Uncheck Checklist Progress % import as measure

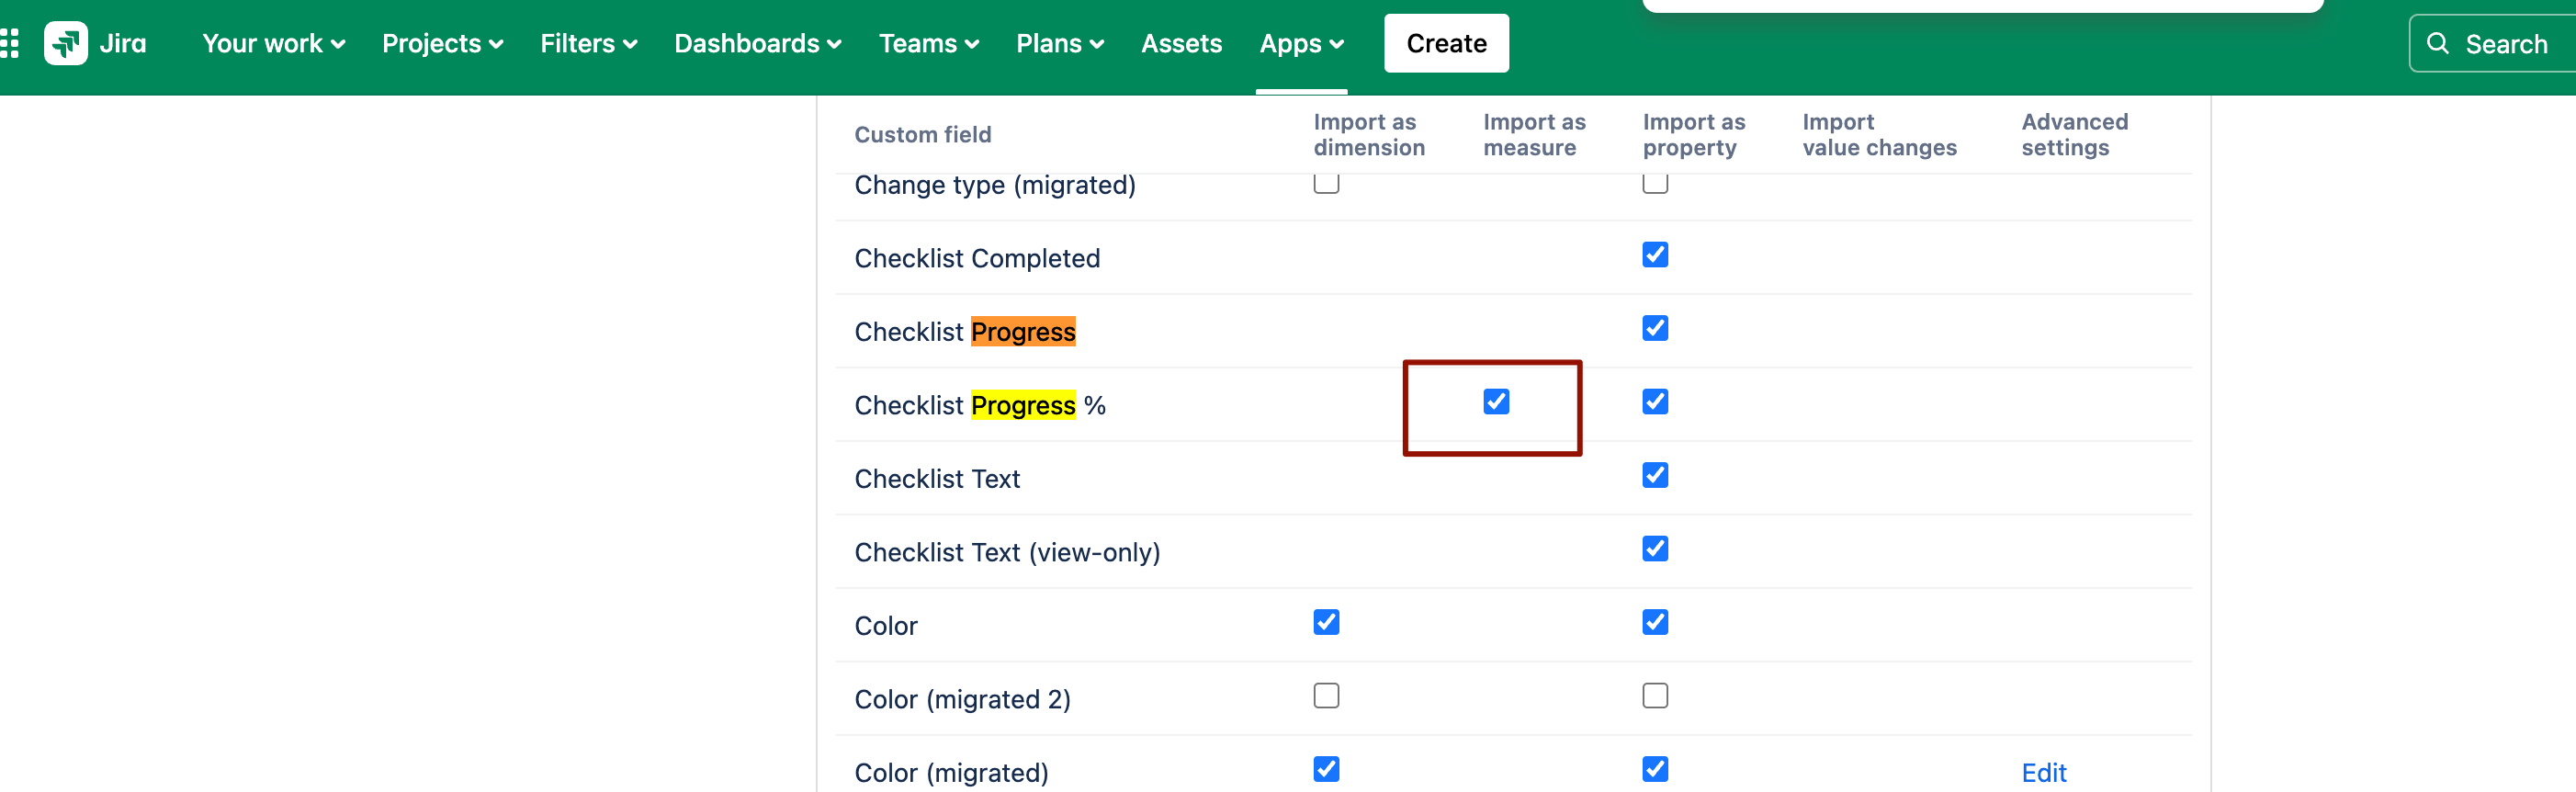1496,402
